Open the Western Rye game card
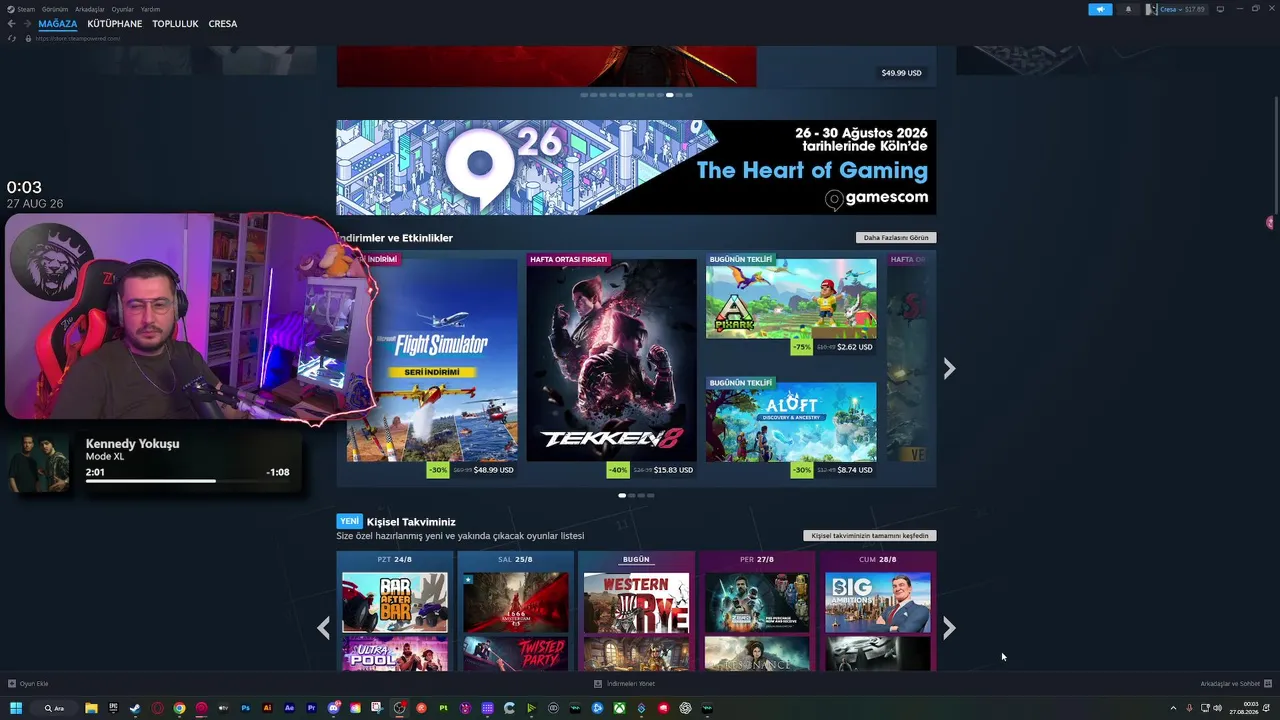 click(x=636, y=602)
